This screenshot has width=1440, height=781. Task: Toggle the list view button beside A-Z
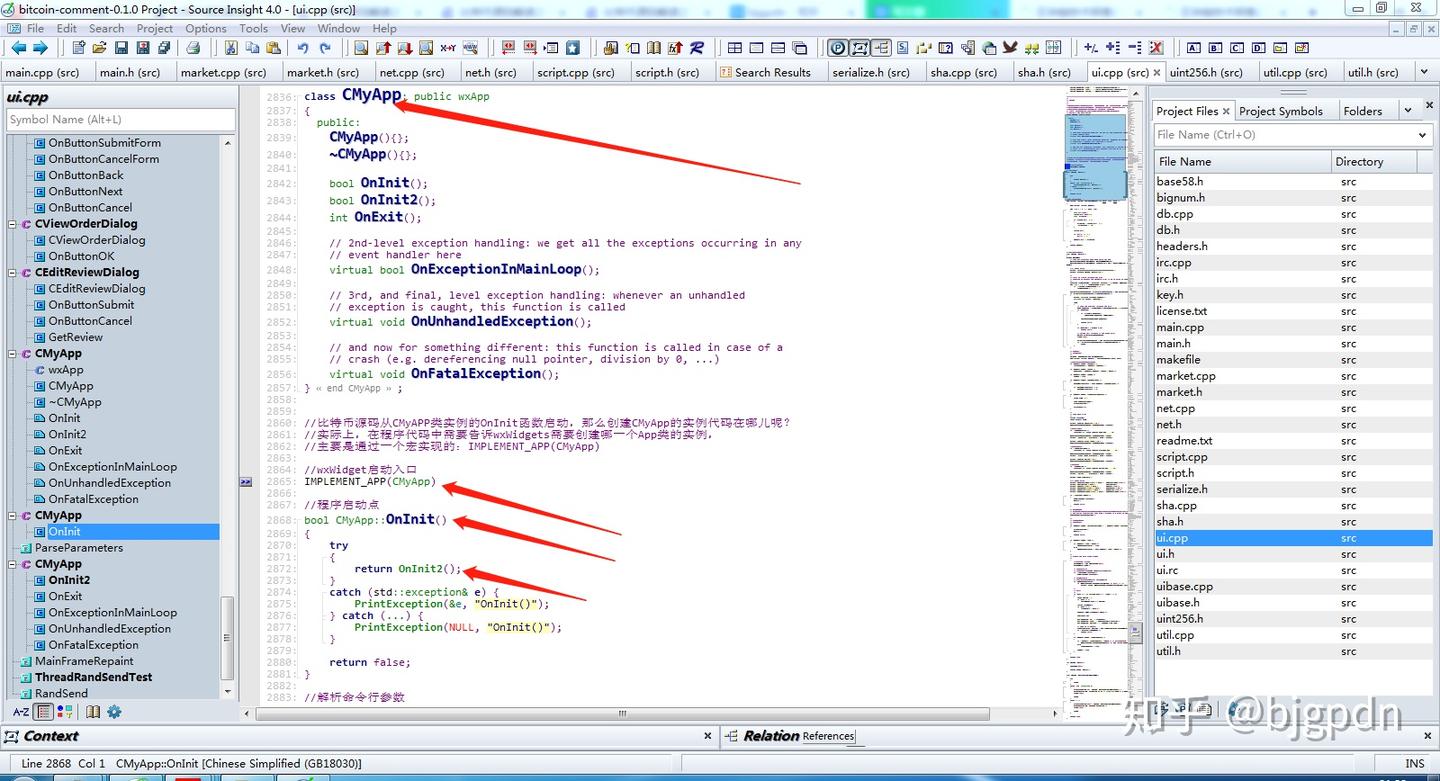(43, 712)
